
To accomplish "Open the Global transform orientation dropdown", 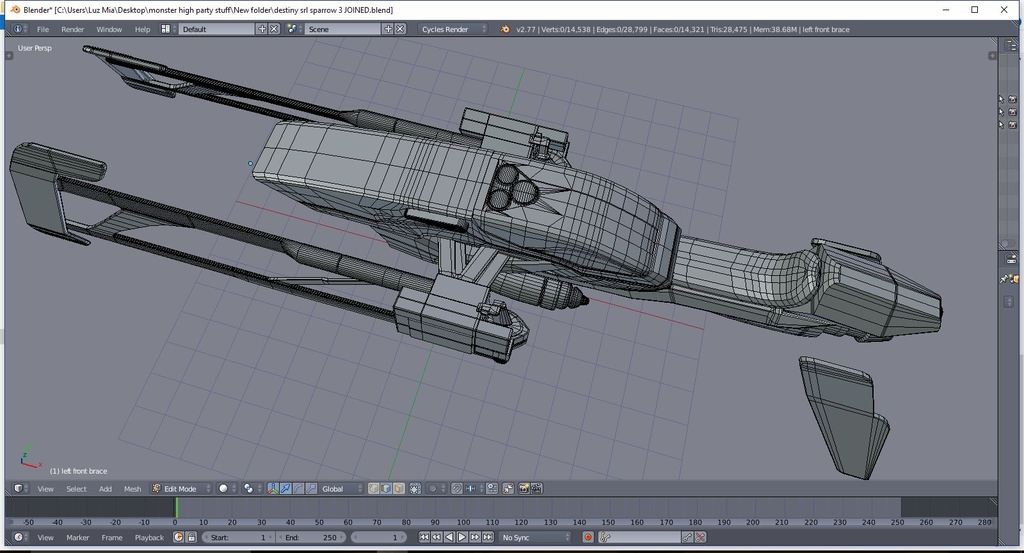I will (x=342, y=489).
